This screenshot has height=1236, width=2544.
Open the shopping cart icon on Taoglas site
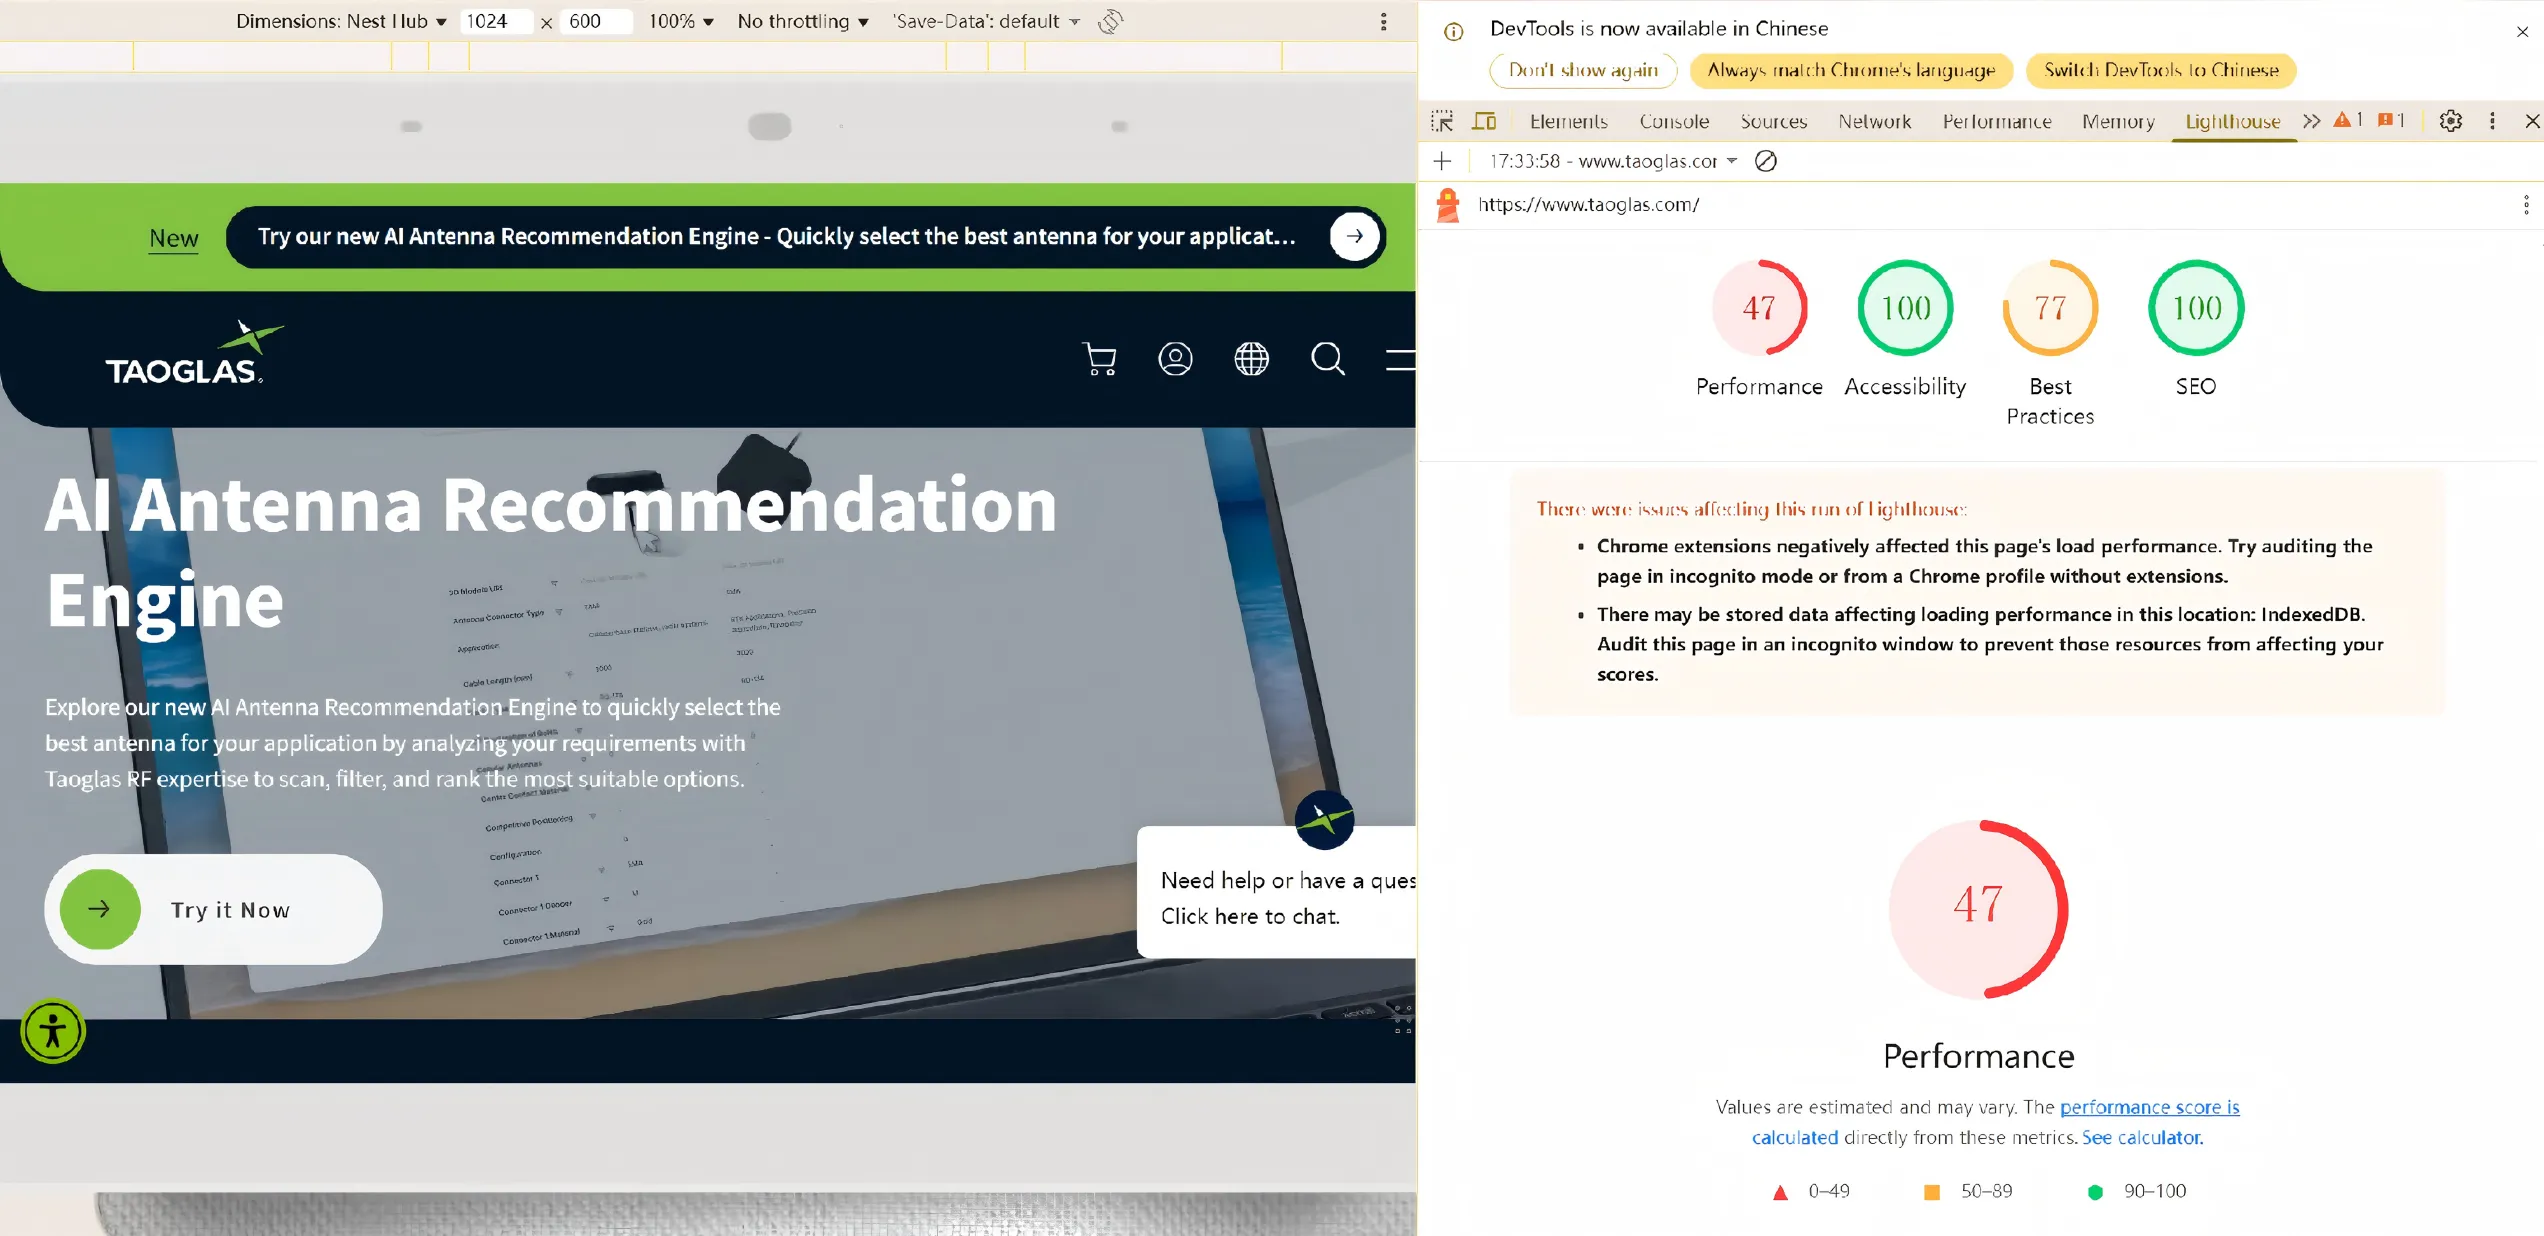point(1099,359)
